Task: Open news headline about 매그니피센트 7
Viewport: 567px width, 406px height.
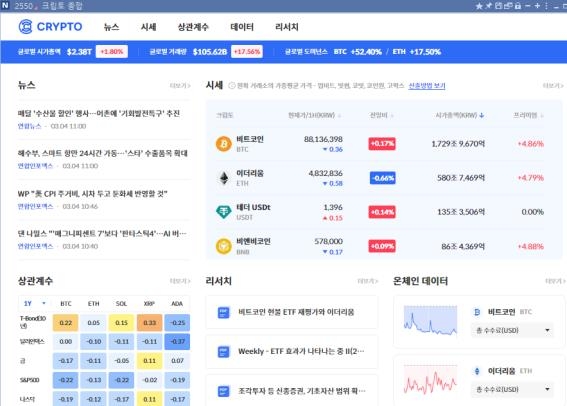Action: tap(102, 234)
